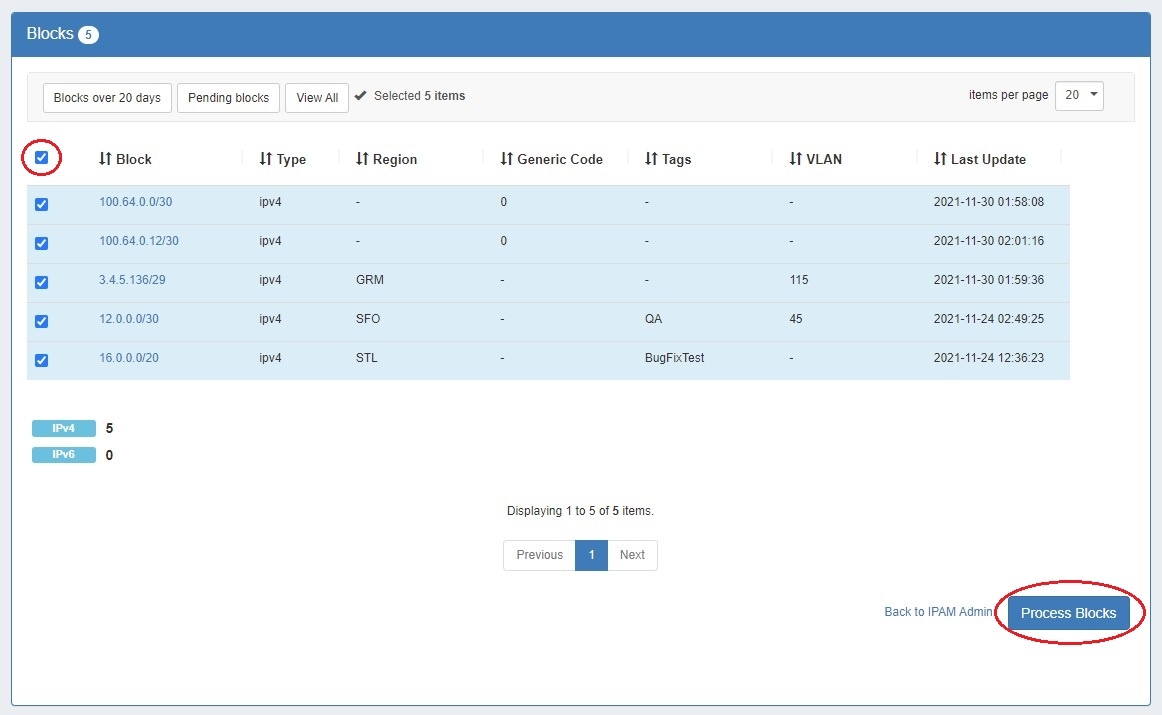Open block 12.0.0.0/30 link
The width and height of the screenshot is (1162, 715).
tap(128, 319)
